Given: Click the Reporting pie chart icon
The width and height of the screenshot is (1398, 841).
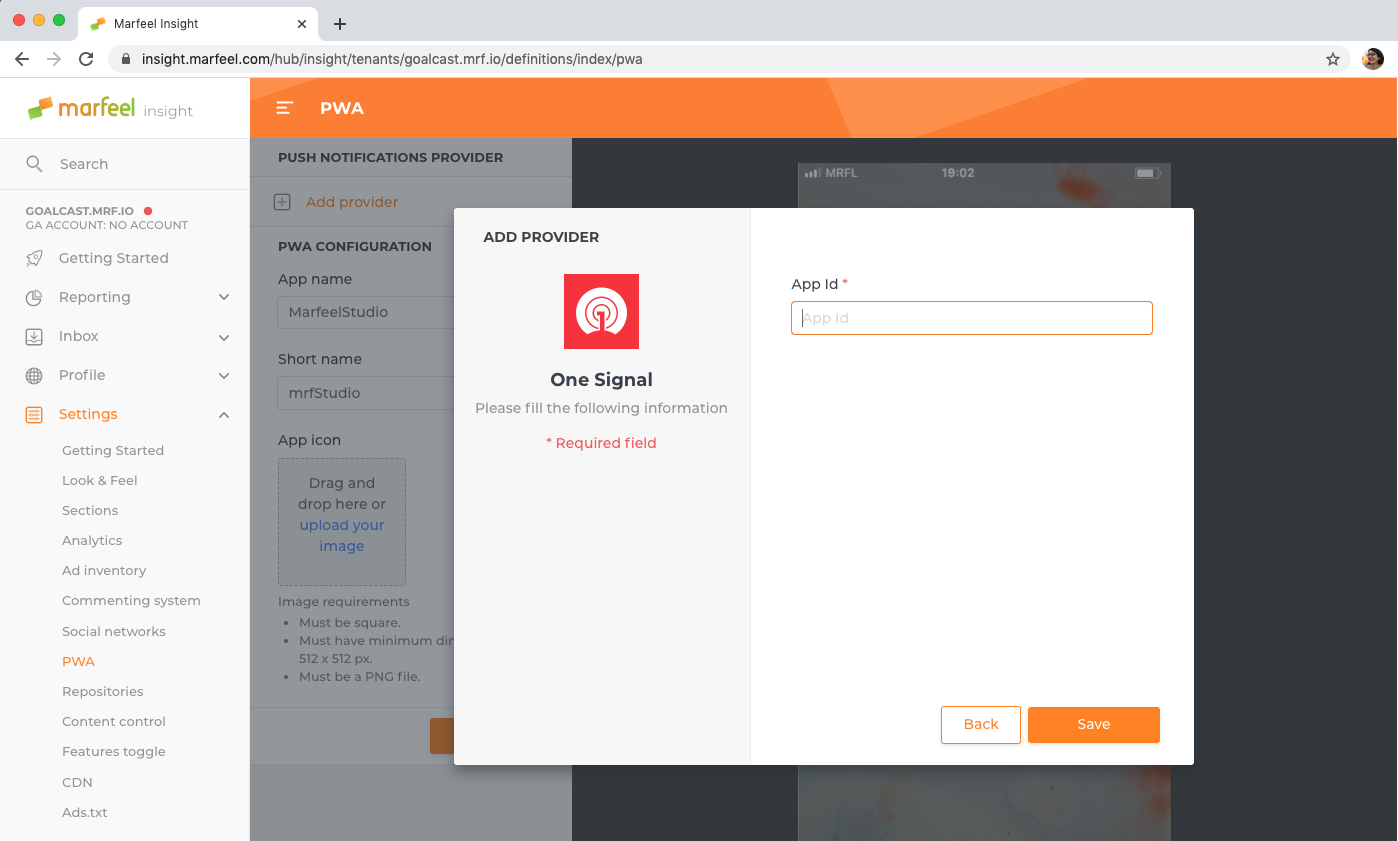Looking at the screenshot, I should coord(34,297).
